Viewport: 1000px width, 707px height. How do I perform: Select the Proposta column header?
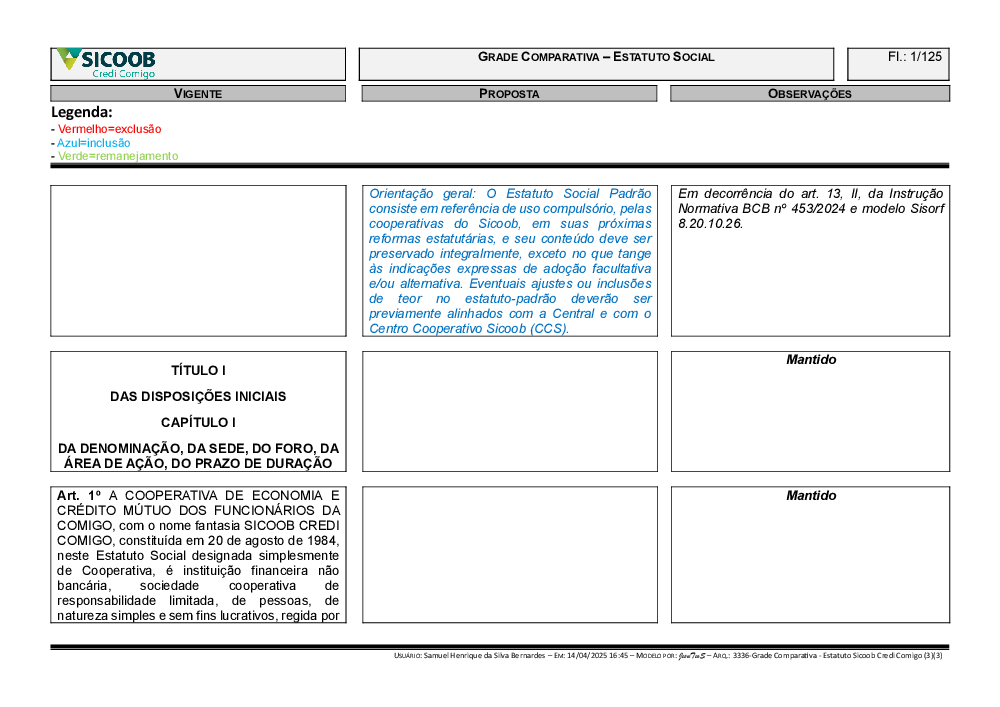[x=509, y=94]
